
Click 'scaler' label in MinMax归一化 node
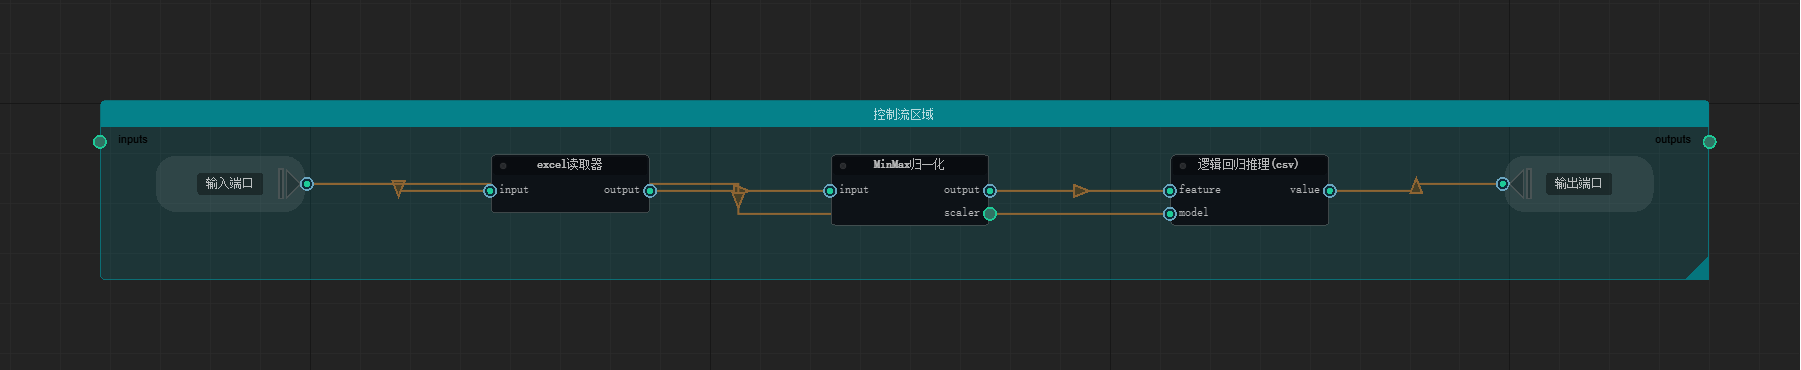962,213
